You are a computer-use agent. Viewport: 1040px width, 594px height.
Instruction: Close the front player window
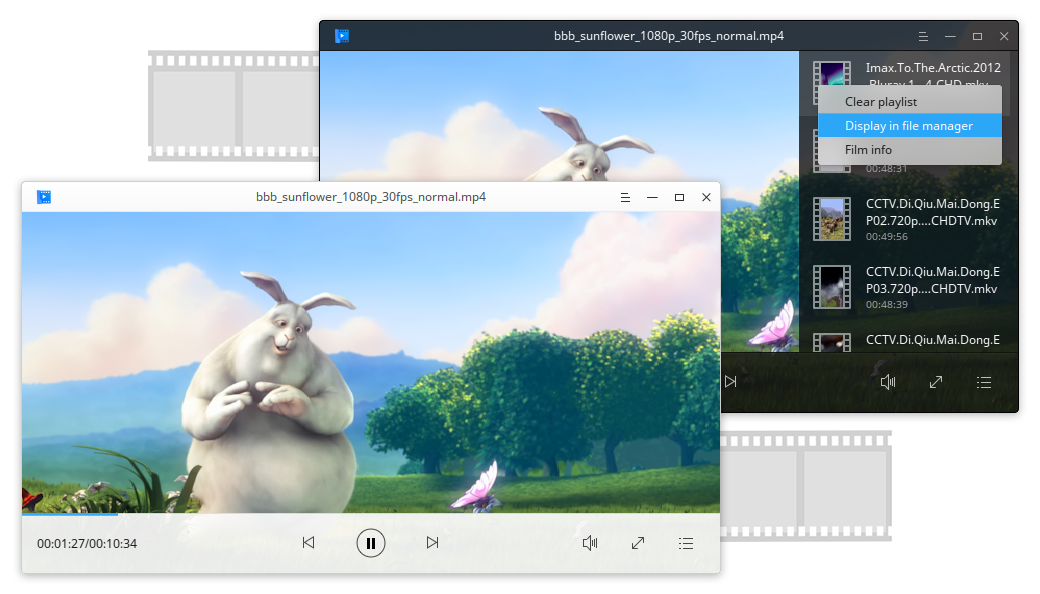[706, 198]
